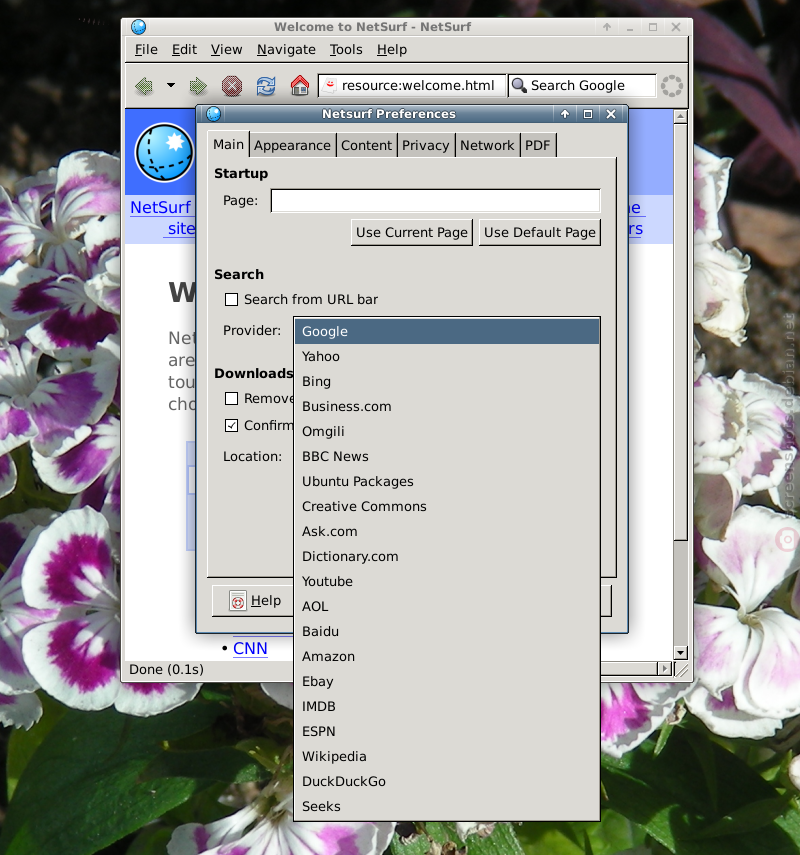Choose Ask.com from the list
Viewport: 800px width, 855px height.
447,532
